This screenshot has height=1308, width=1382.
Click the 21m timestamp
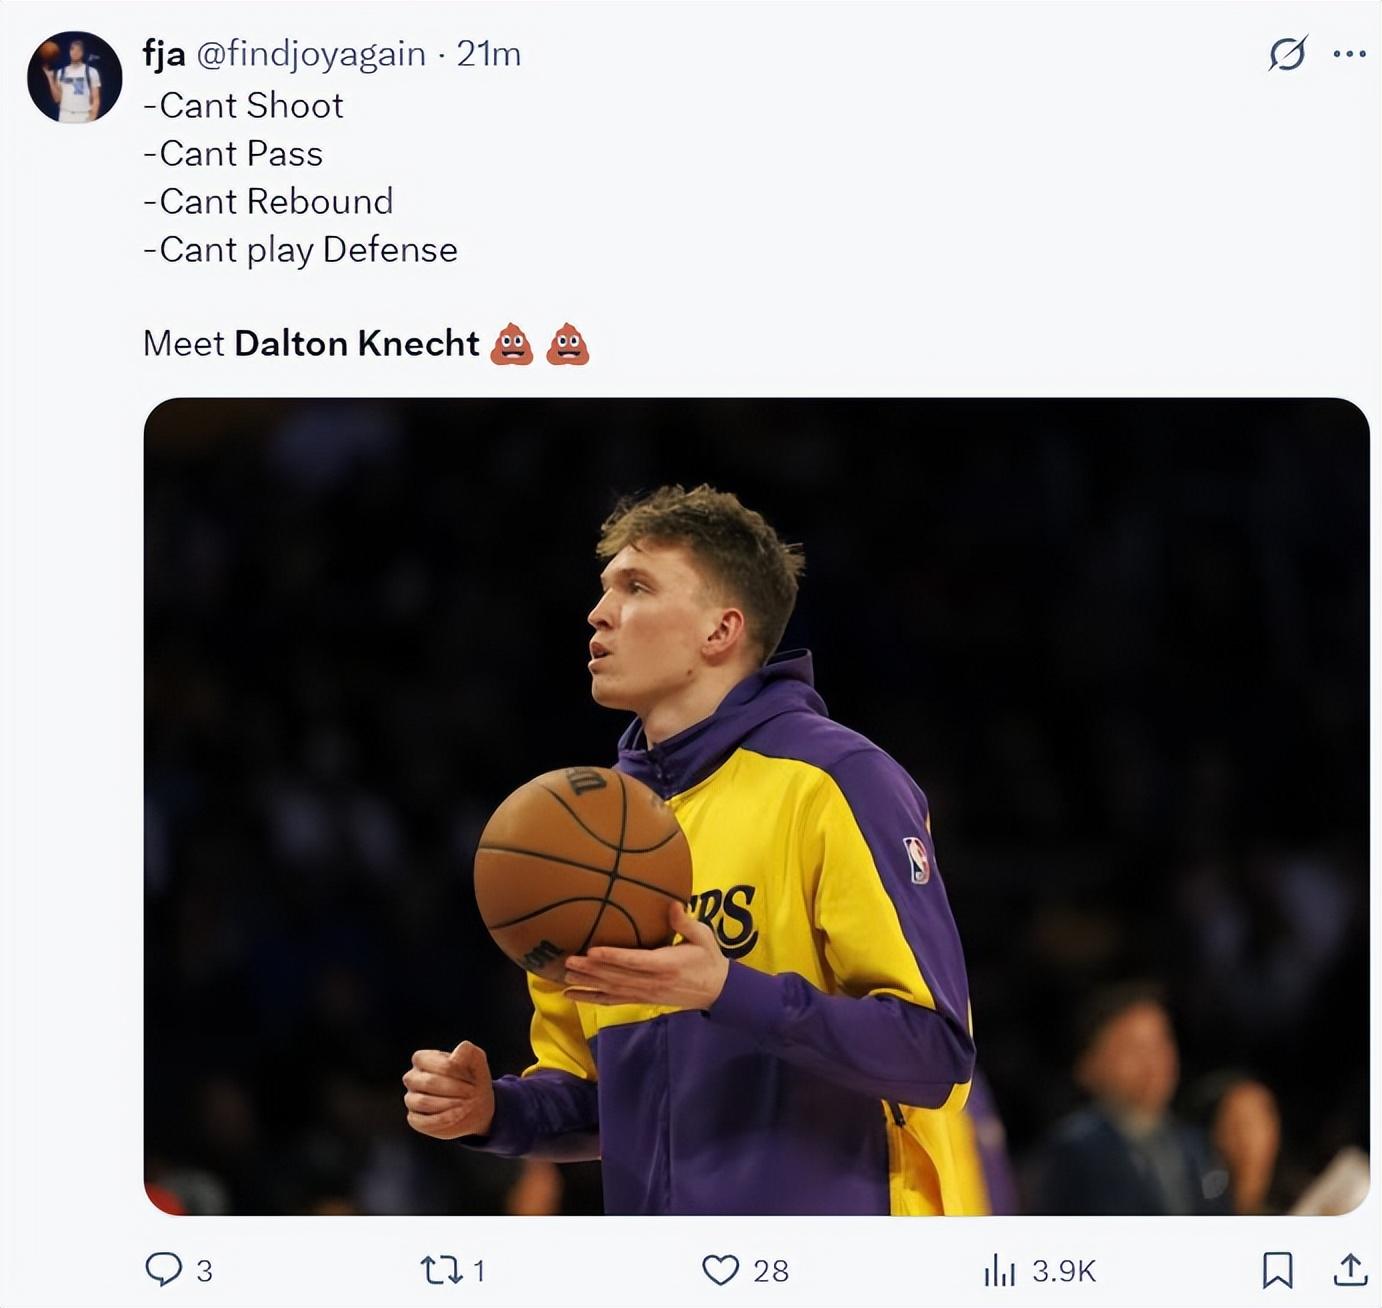[489, 54]
